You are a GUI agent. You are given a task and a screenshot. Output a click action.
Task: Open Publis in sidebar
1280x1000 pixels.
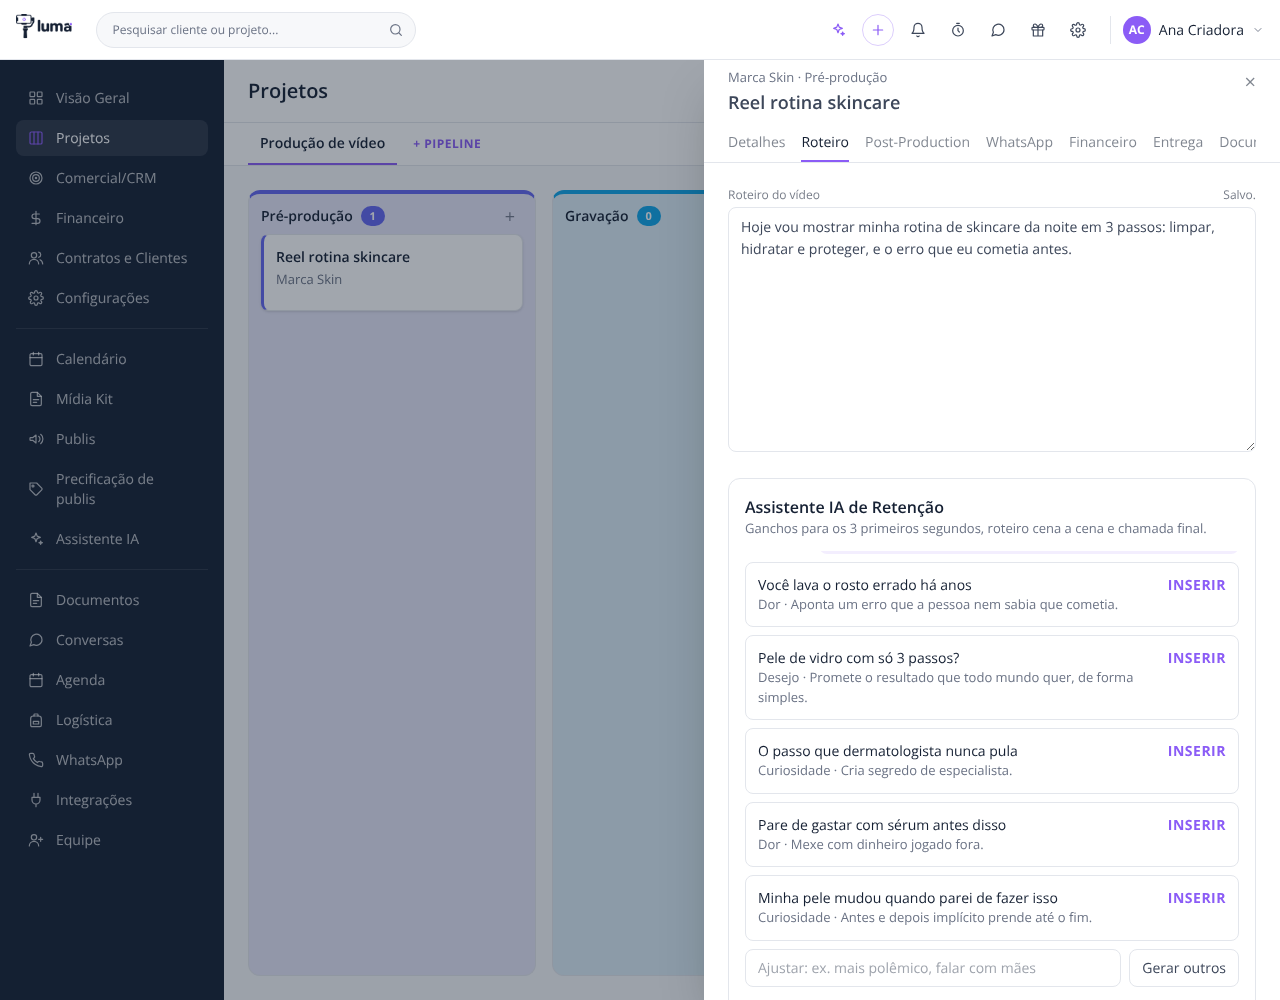click(x=112, y=439)
